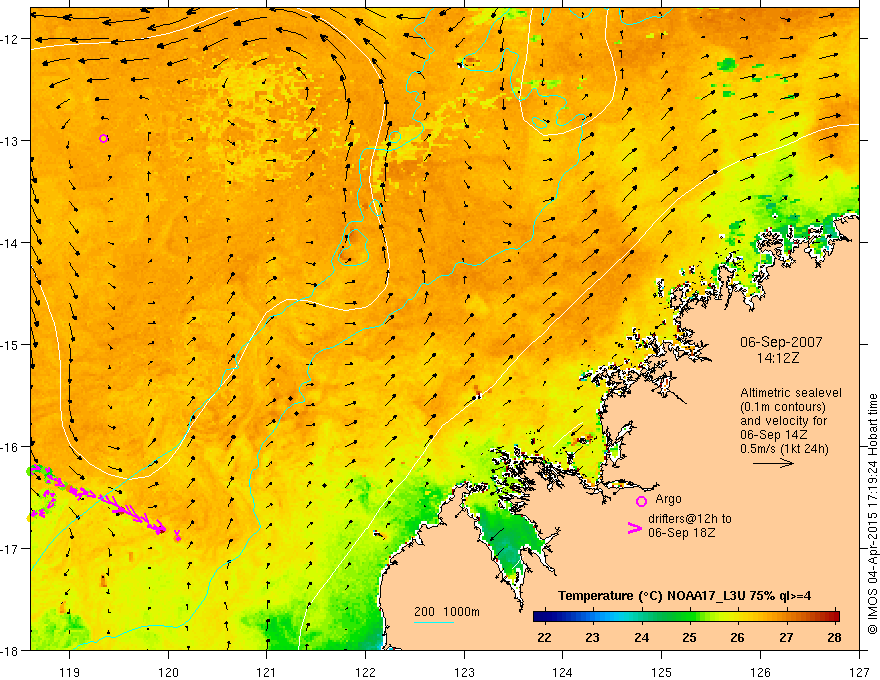Click the 'drifters@12h to' legend text

(690, 518)
